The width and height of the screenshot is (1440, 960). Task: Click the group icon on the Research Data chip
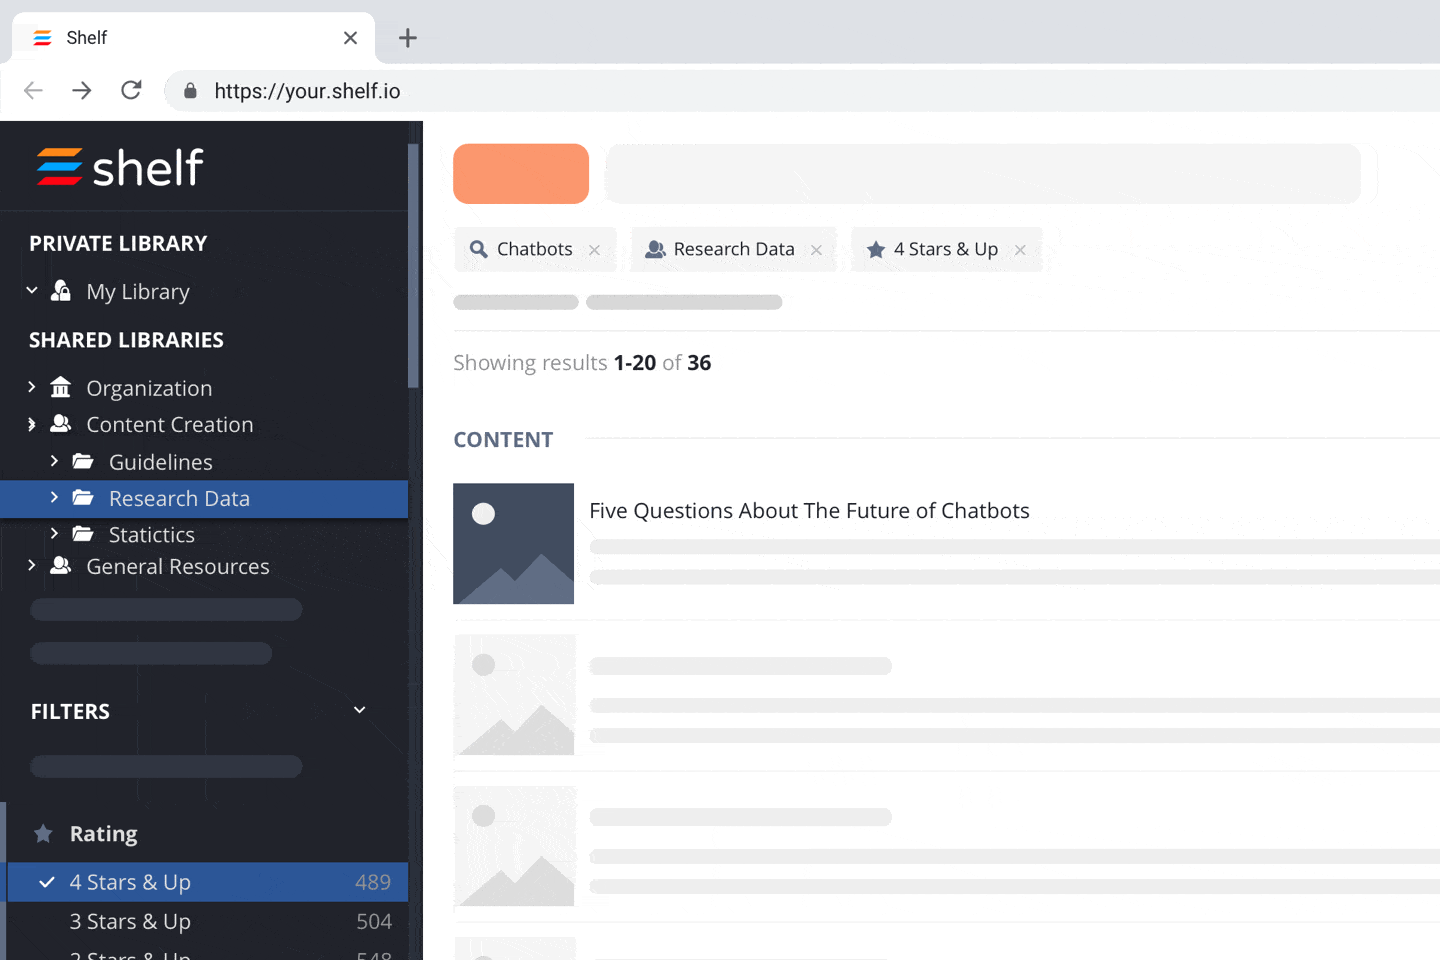(655, 249)
